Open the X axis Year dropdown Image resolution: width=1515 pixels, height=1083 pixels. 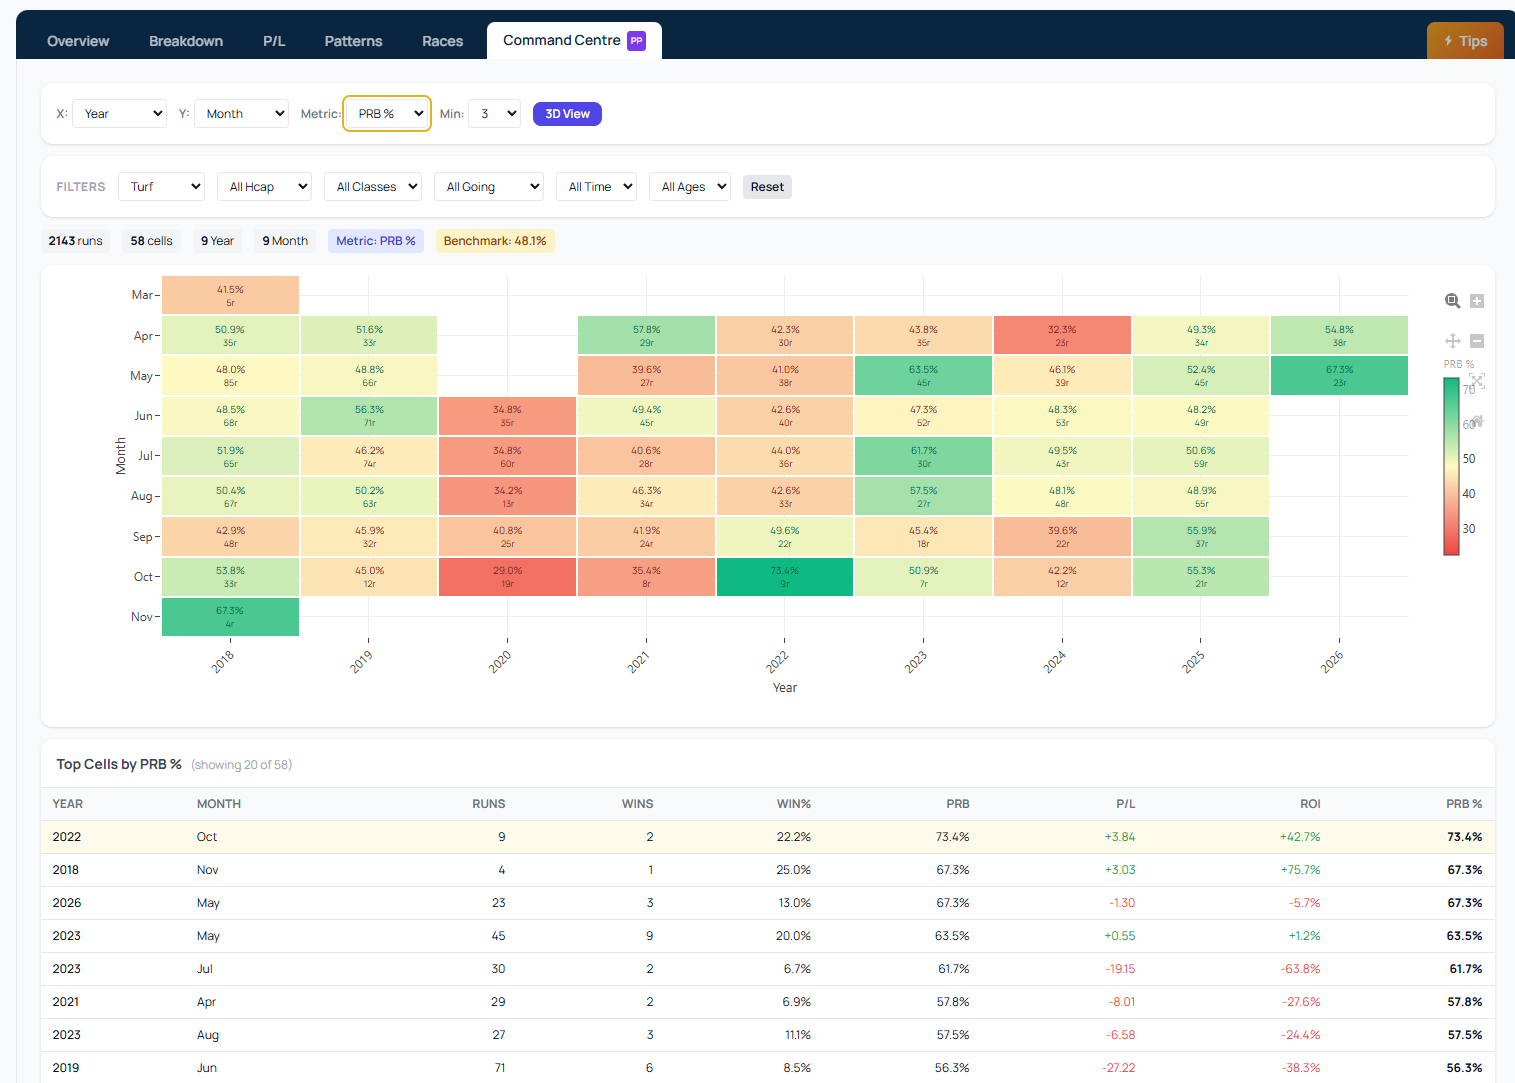click(120, 114)
